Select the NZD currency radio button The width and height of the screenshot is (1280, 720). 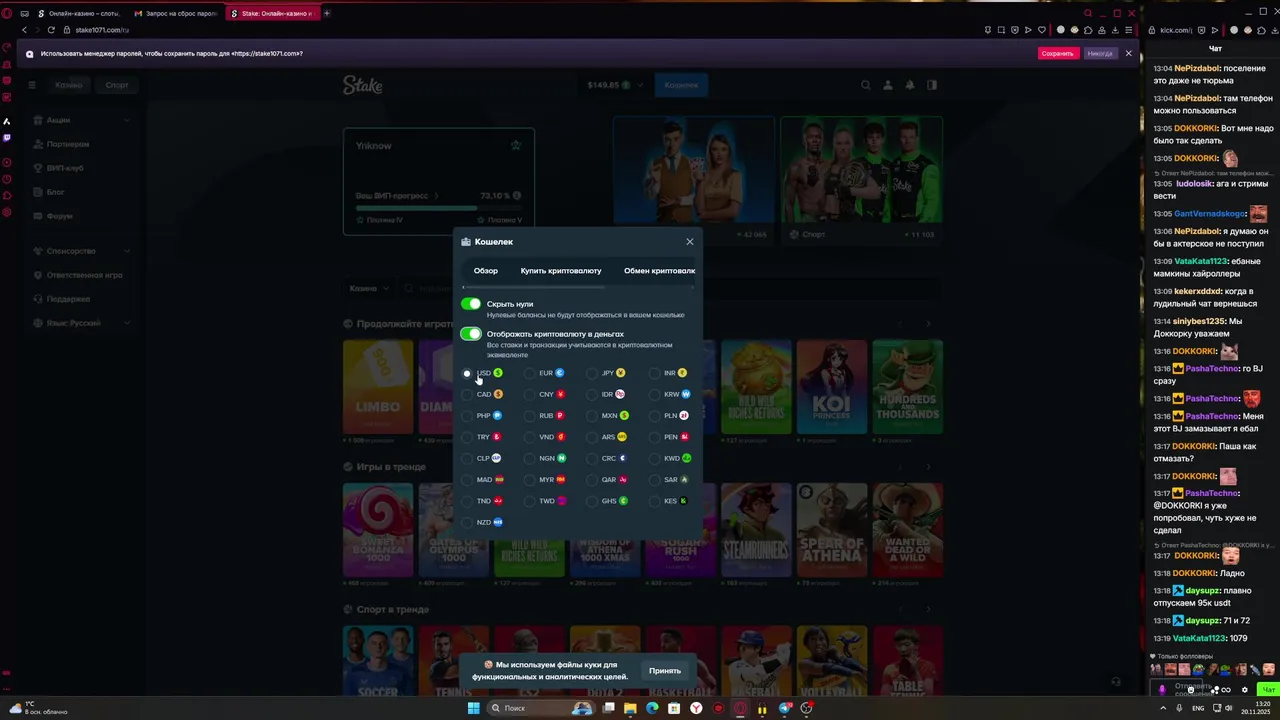(x=467, y=522)
